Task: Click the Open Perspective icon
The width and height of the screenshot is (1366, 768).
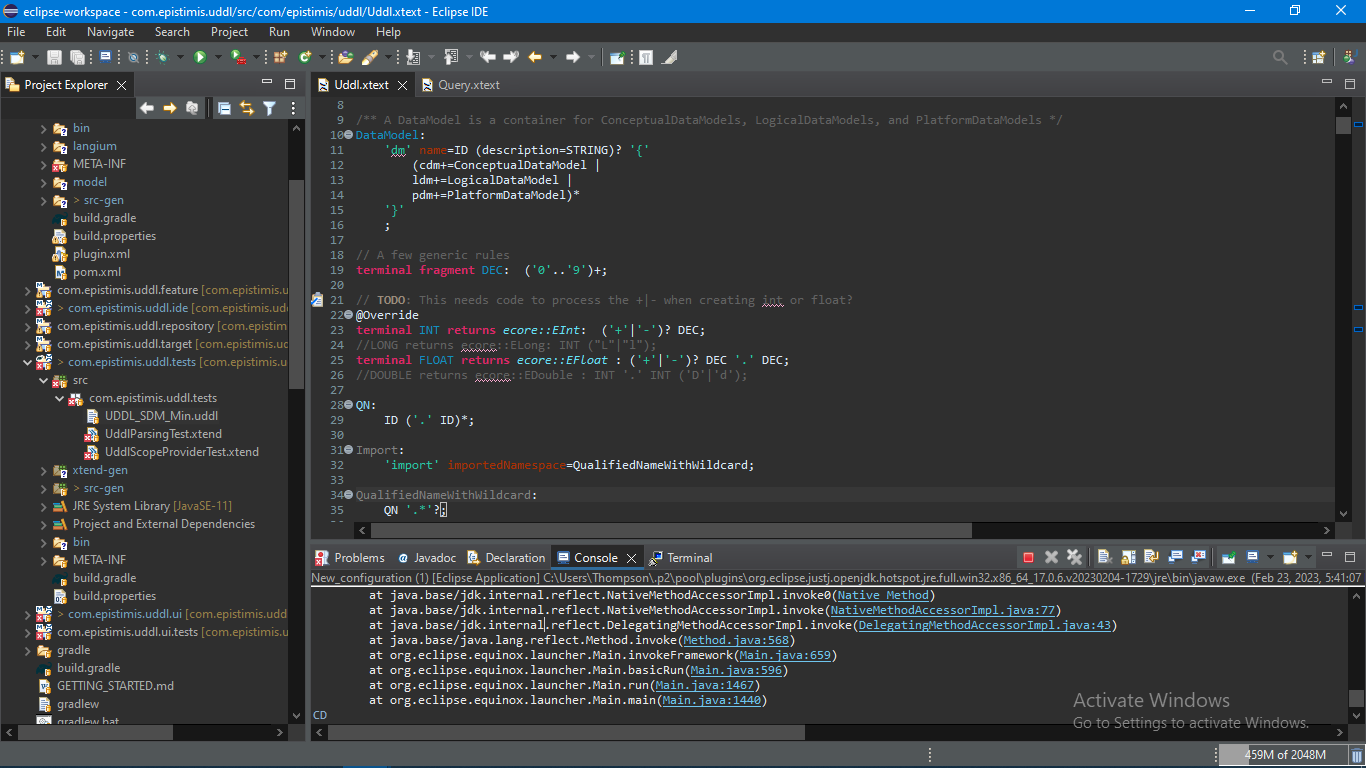Action: tap(1318, 57)
